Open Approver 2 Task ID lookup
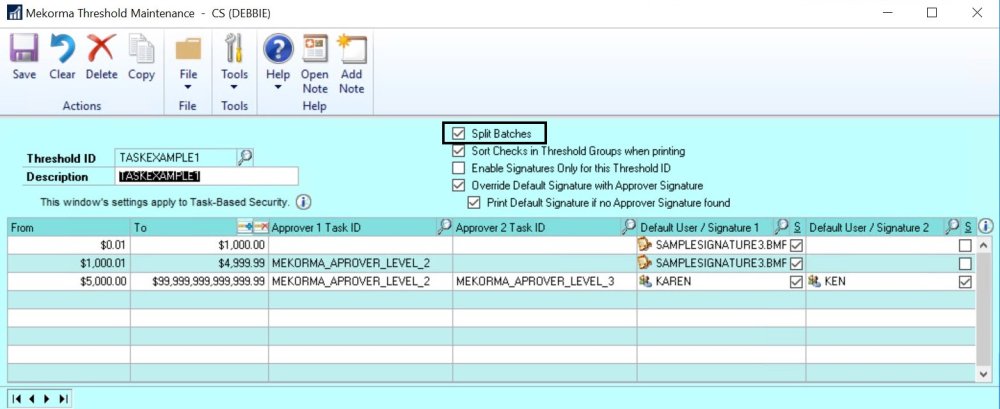Screen dimensions: 1000x409 pos(629,227)
